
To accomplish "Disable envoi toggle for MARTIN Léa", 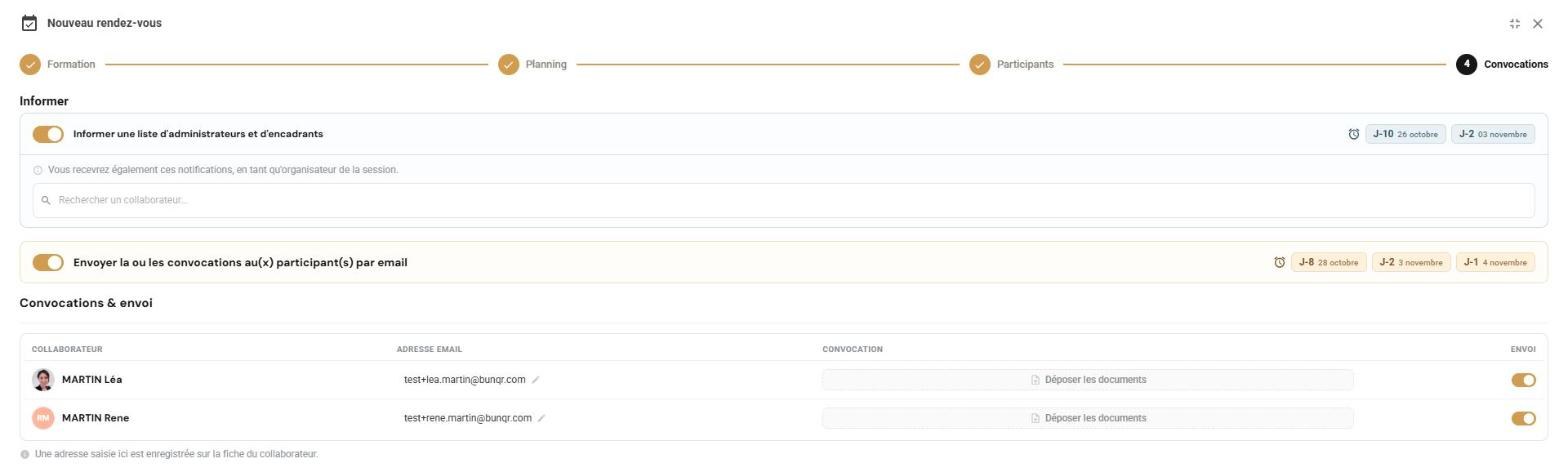I will pos(1523,380).
